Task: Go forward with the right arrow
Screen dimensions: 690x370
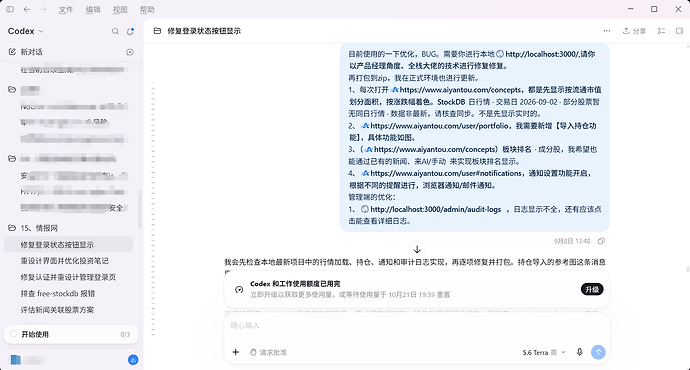Action: pyautogui.click(x=44, y=9)
